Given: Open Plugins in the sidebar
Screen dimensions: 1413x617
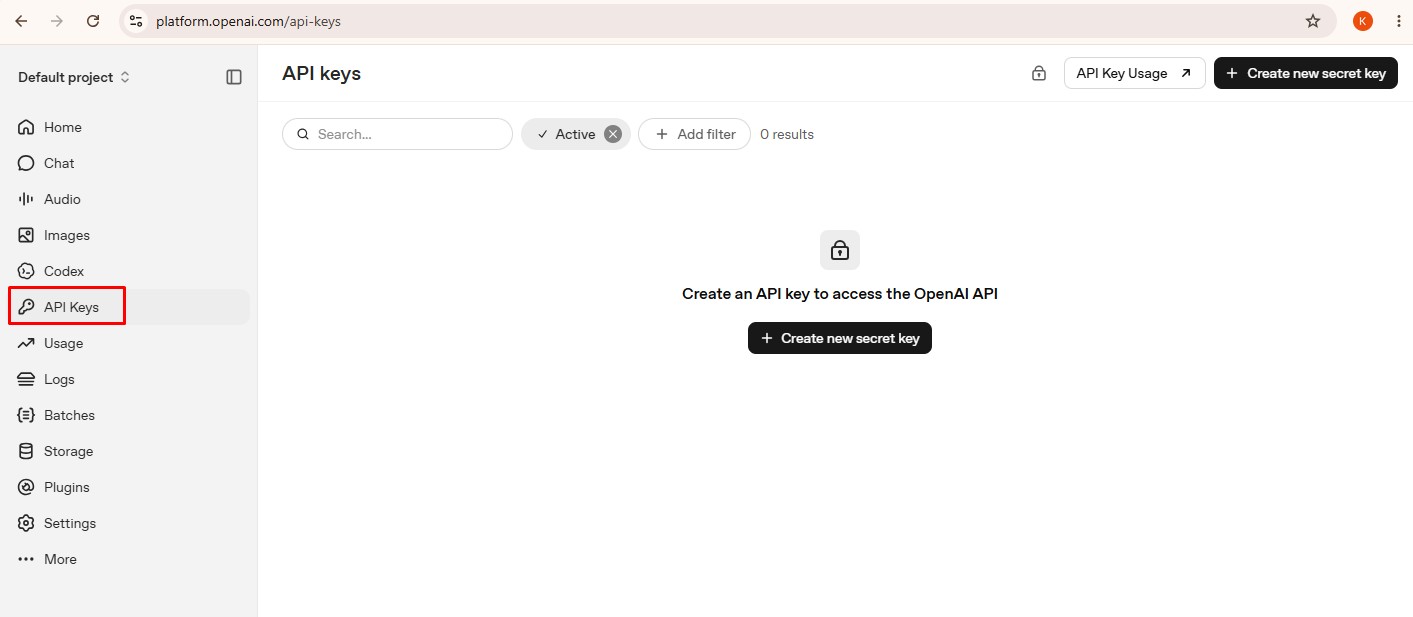Looking at the screenshot, I should point(128,487).
